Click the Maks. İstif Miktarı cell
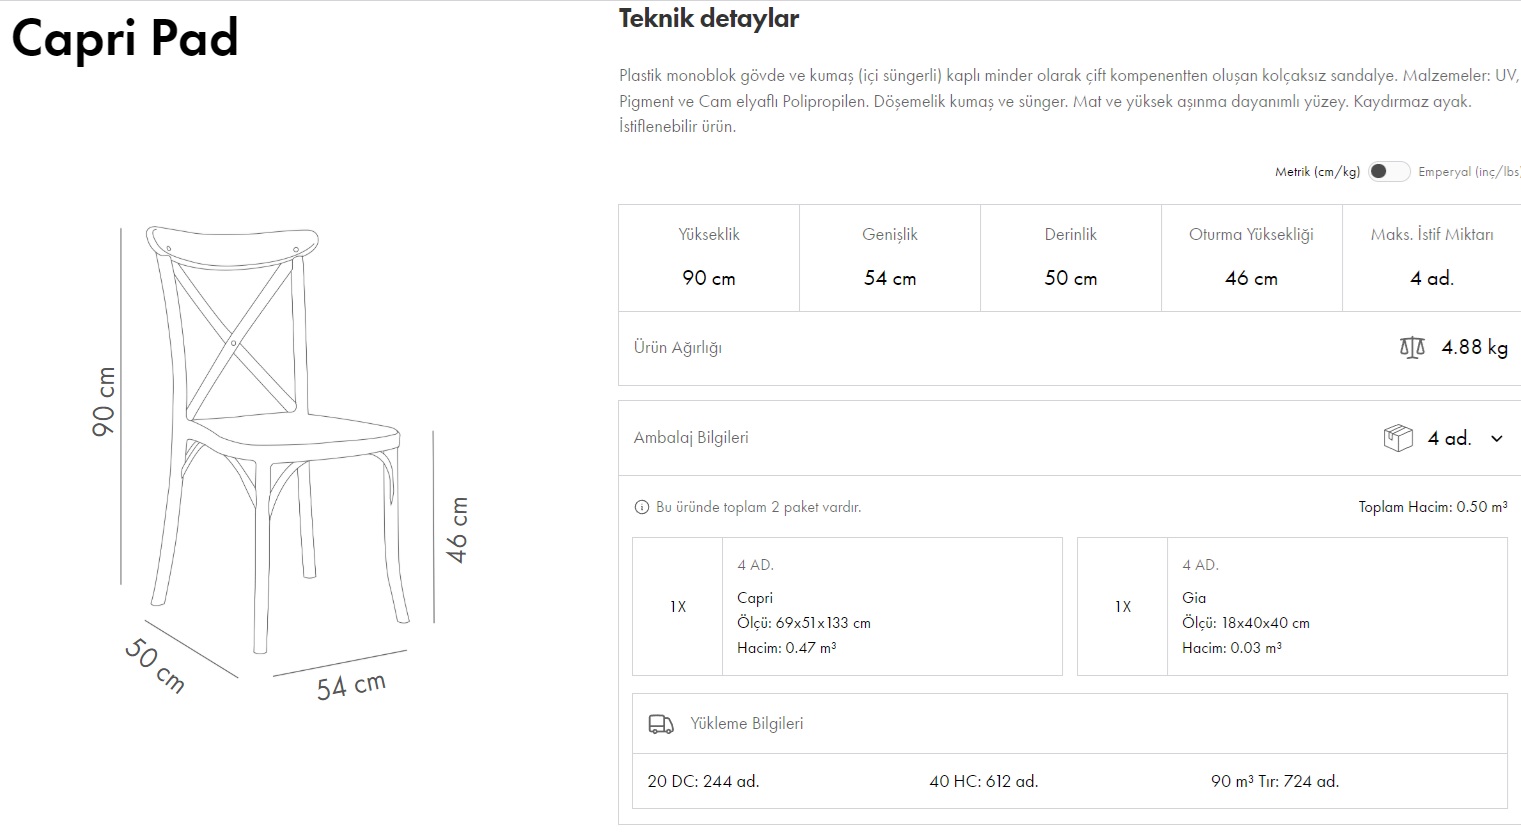Image resolution: width=1521 pixels, height=833 pixels. point(1431,258)
